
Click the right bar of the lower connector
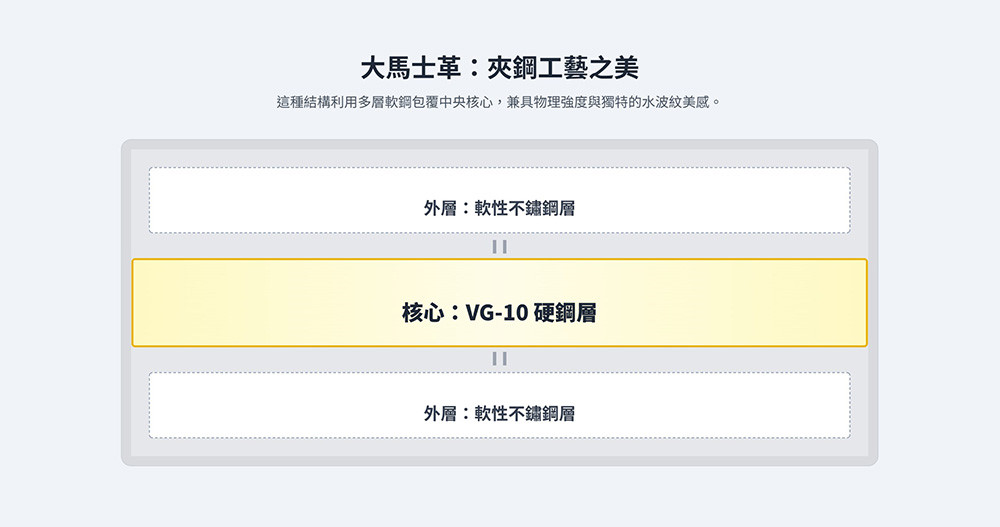[x=504, y=358]
